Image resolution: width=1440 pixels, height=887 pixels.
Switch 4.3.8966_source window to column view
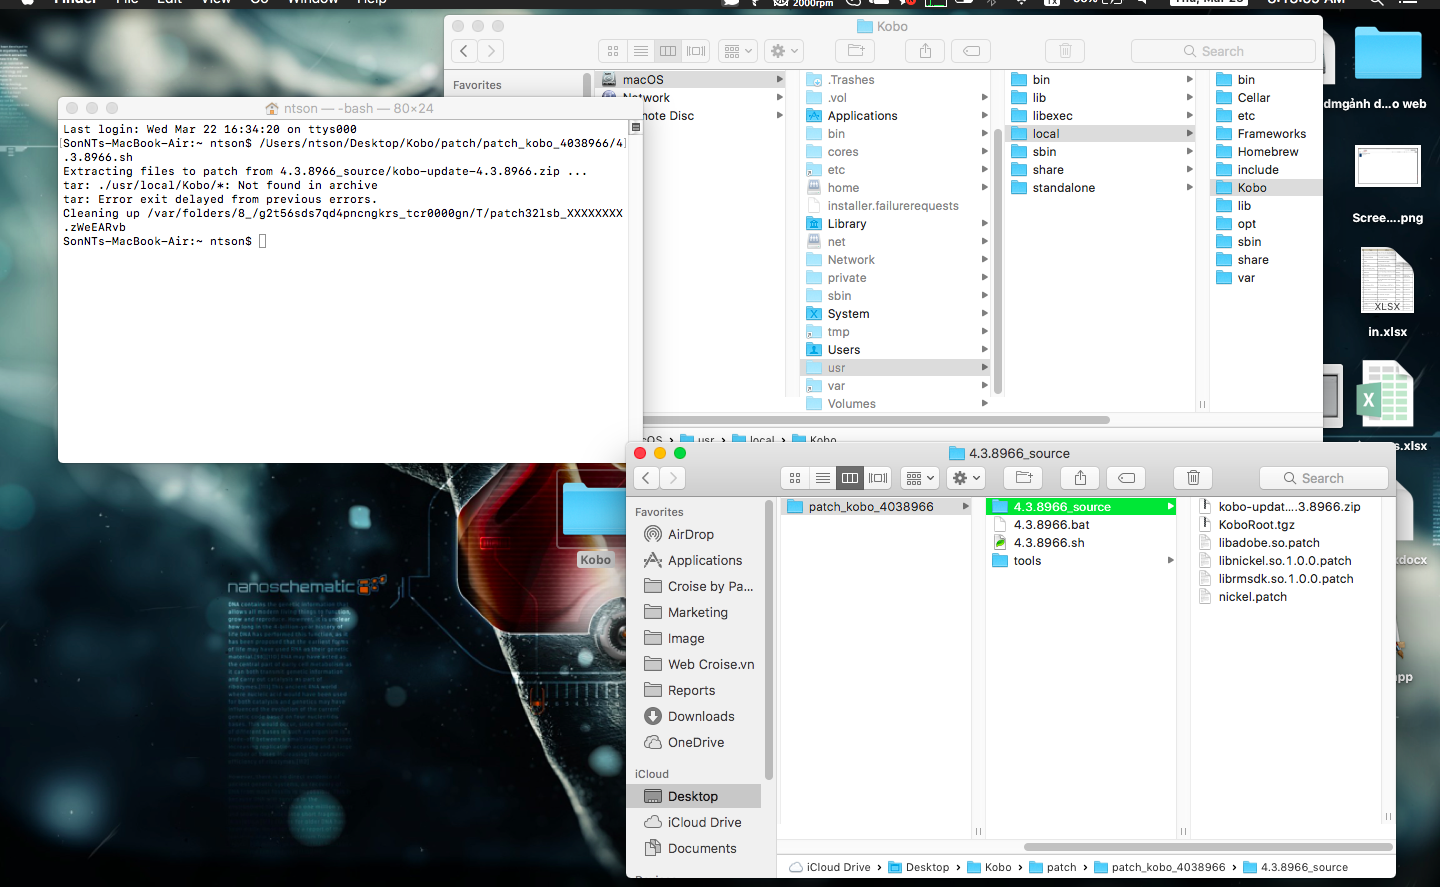coord(850,478)
